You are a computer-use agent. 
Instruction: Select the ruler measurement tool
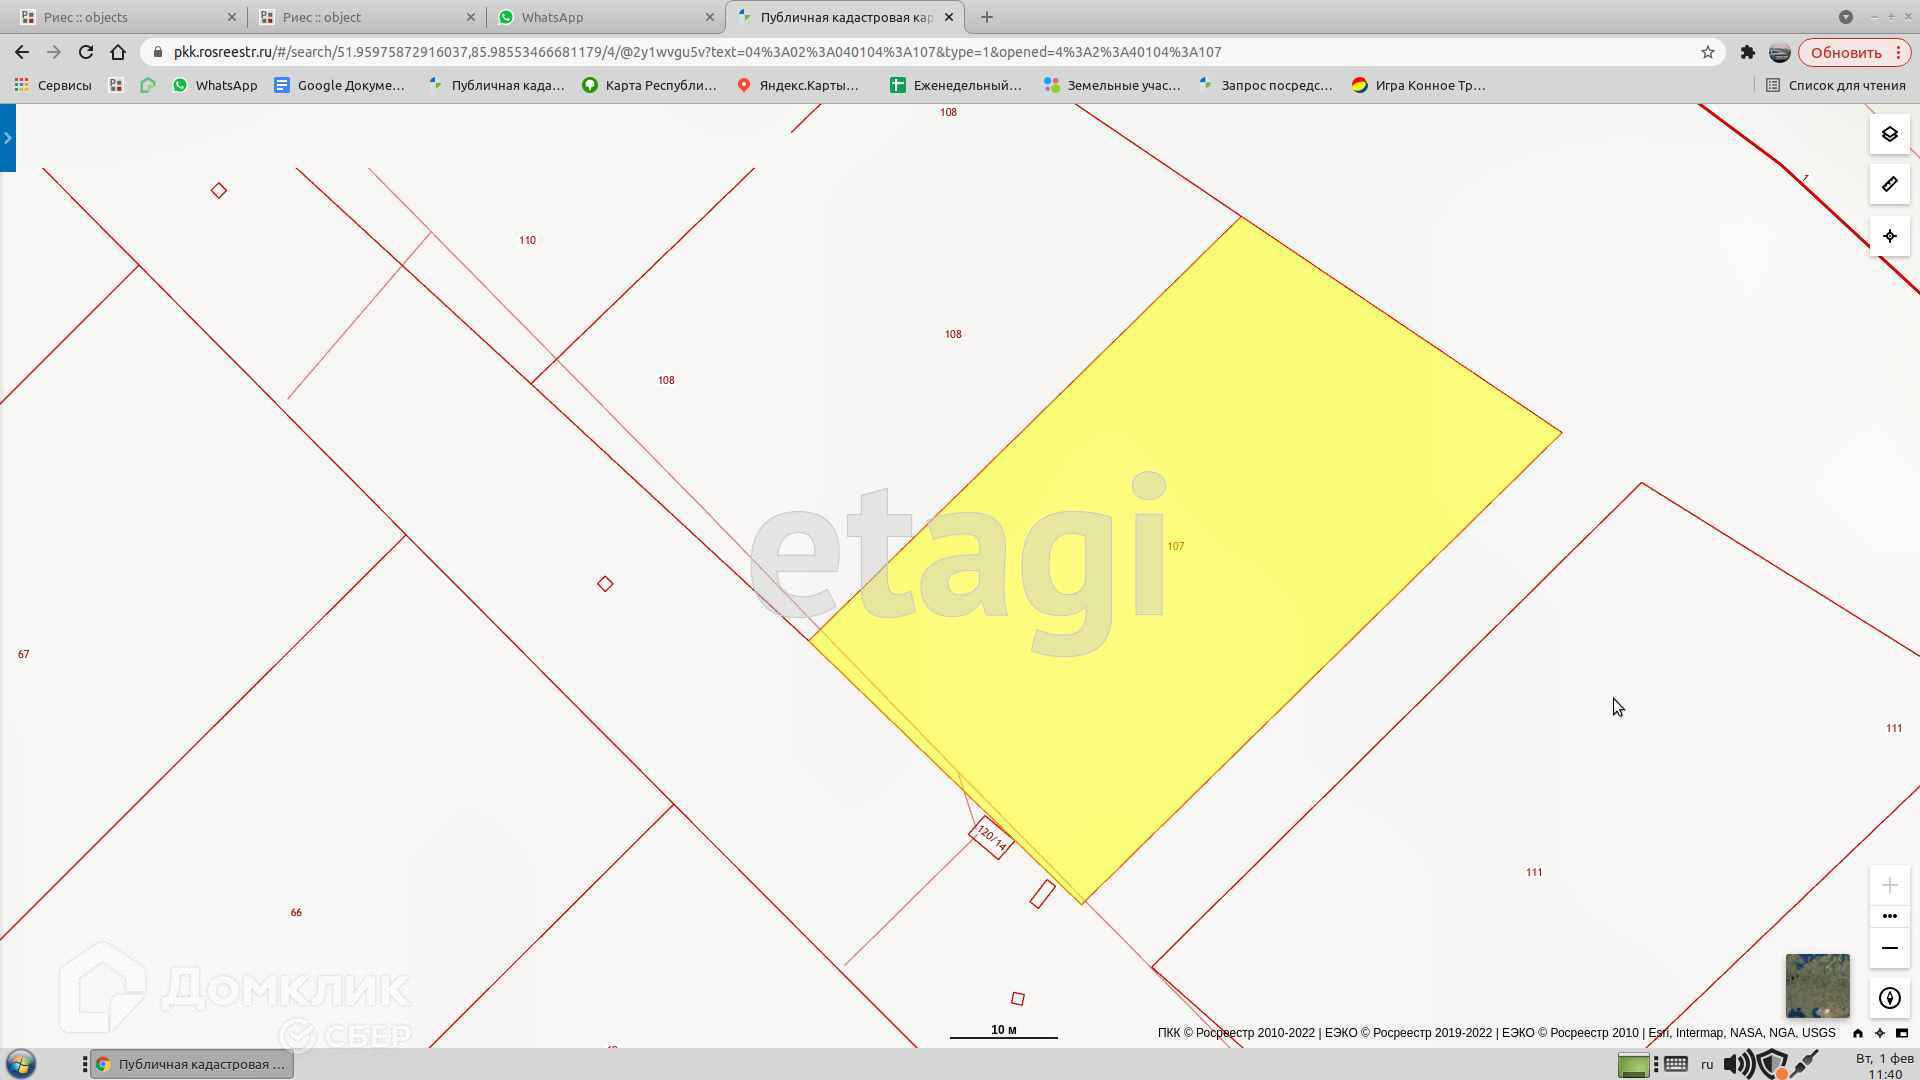click(1889, 184)
